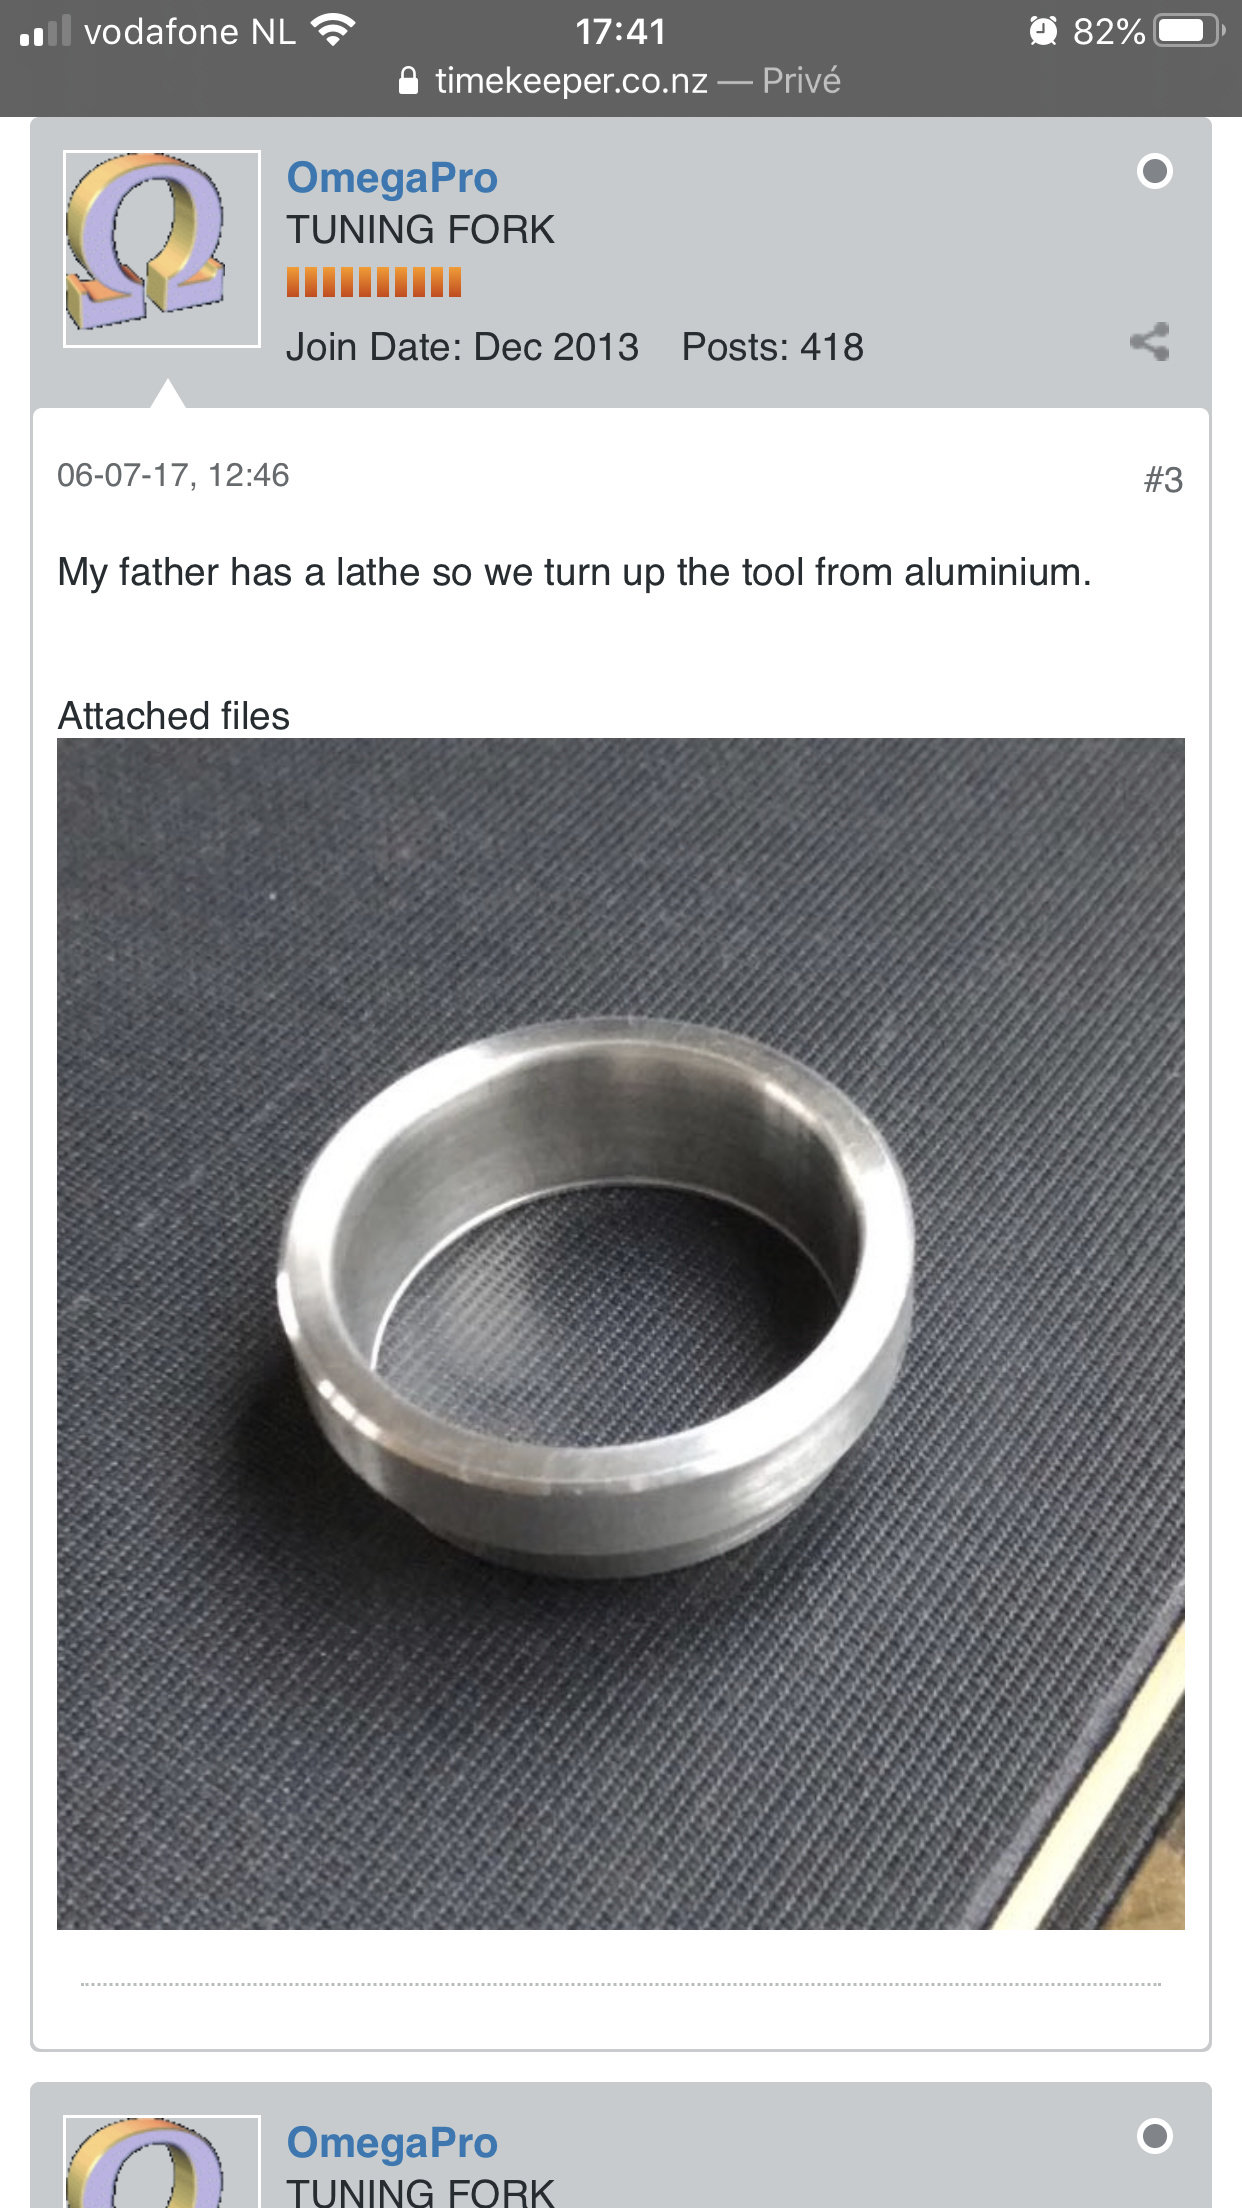
Task: Open OmegaPro's Omega avatar in first post
Action: (x=162, y=249)
